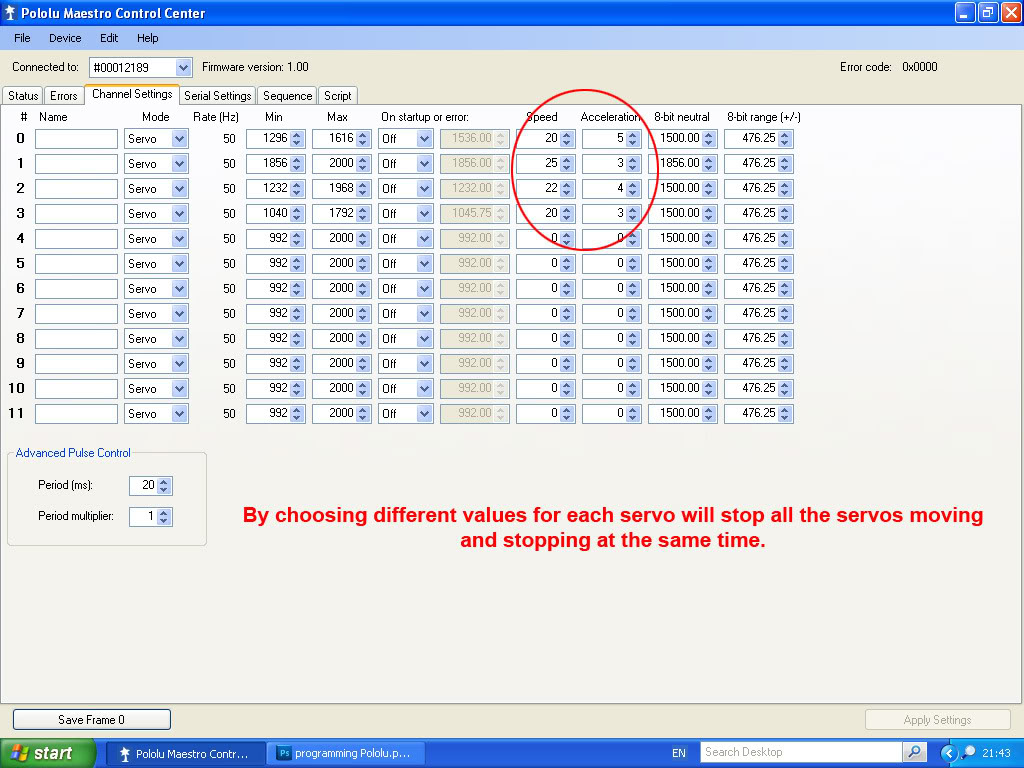Click the Acceleration stepper arrows for channel 0
The height and width of the screenshot is (768, 1024).
(x=632, y=138)
